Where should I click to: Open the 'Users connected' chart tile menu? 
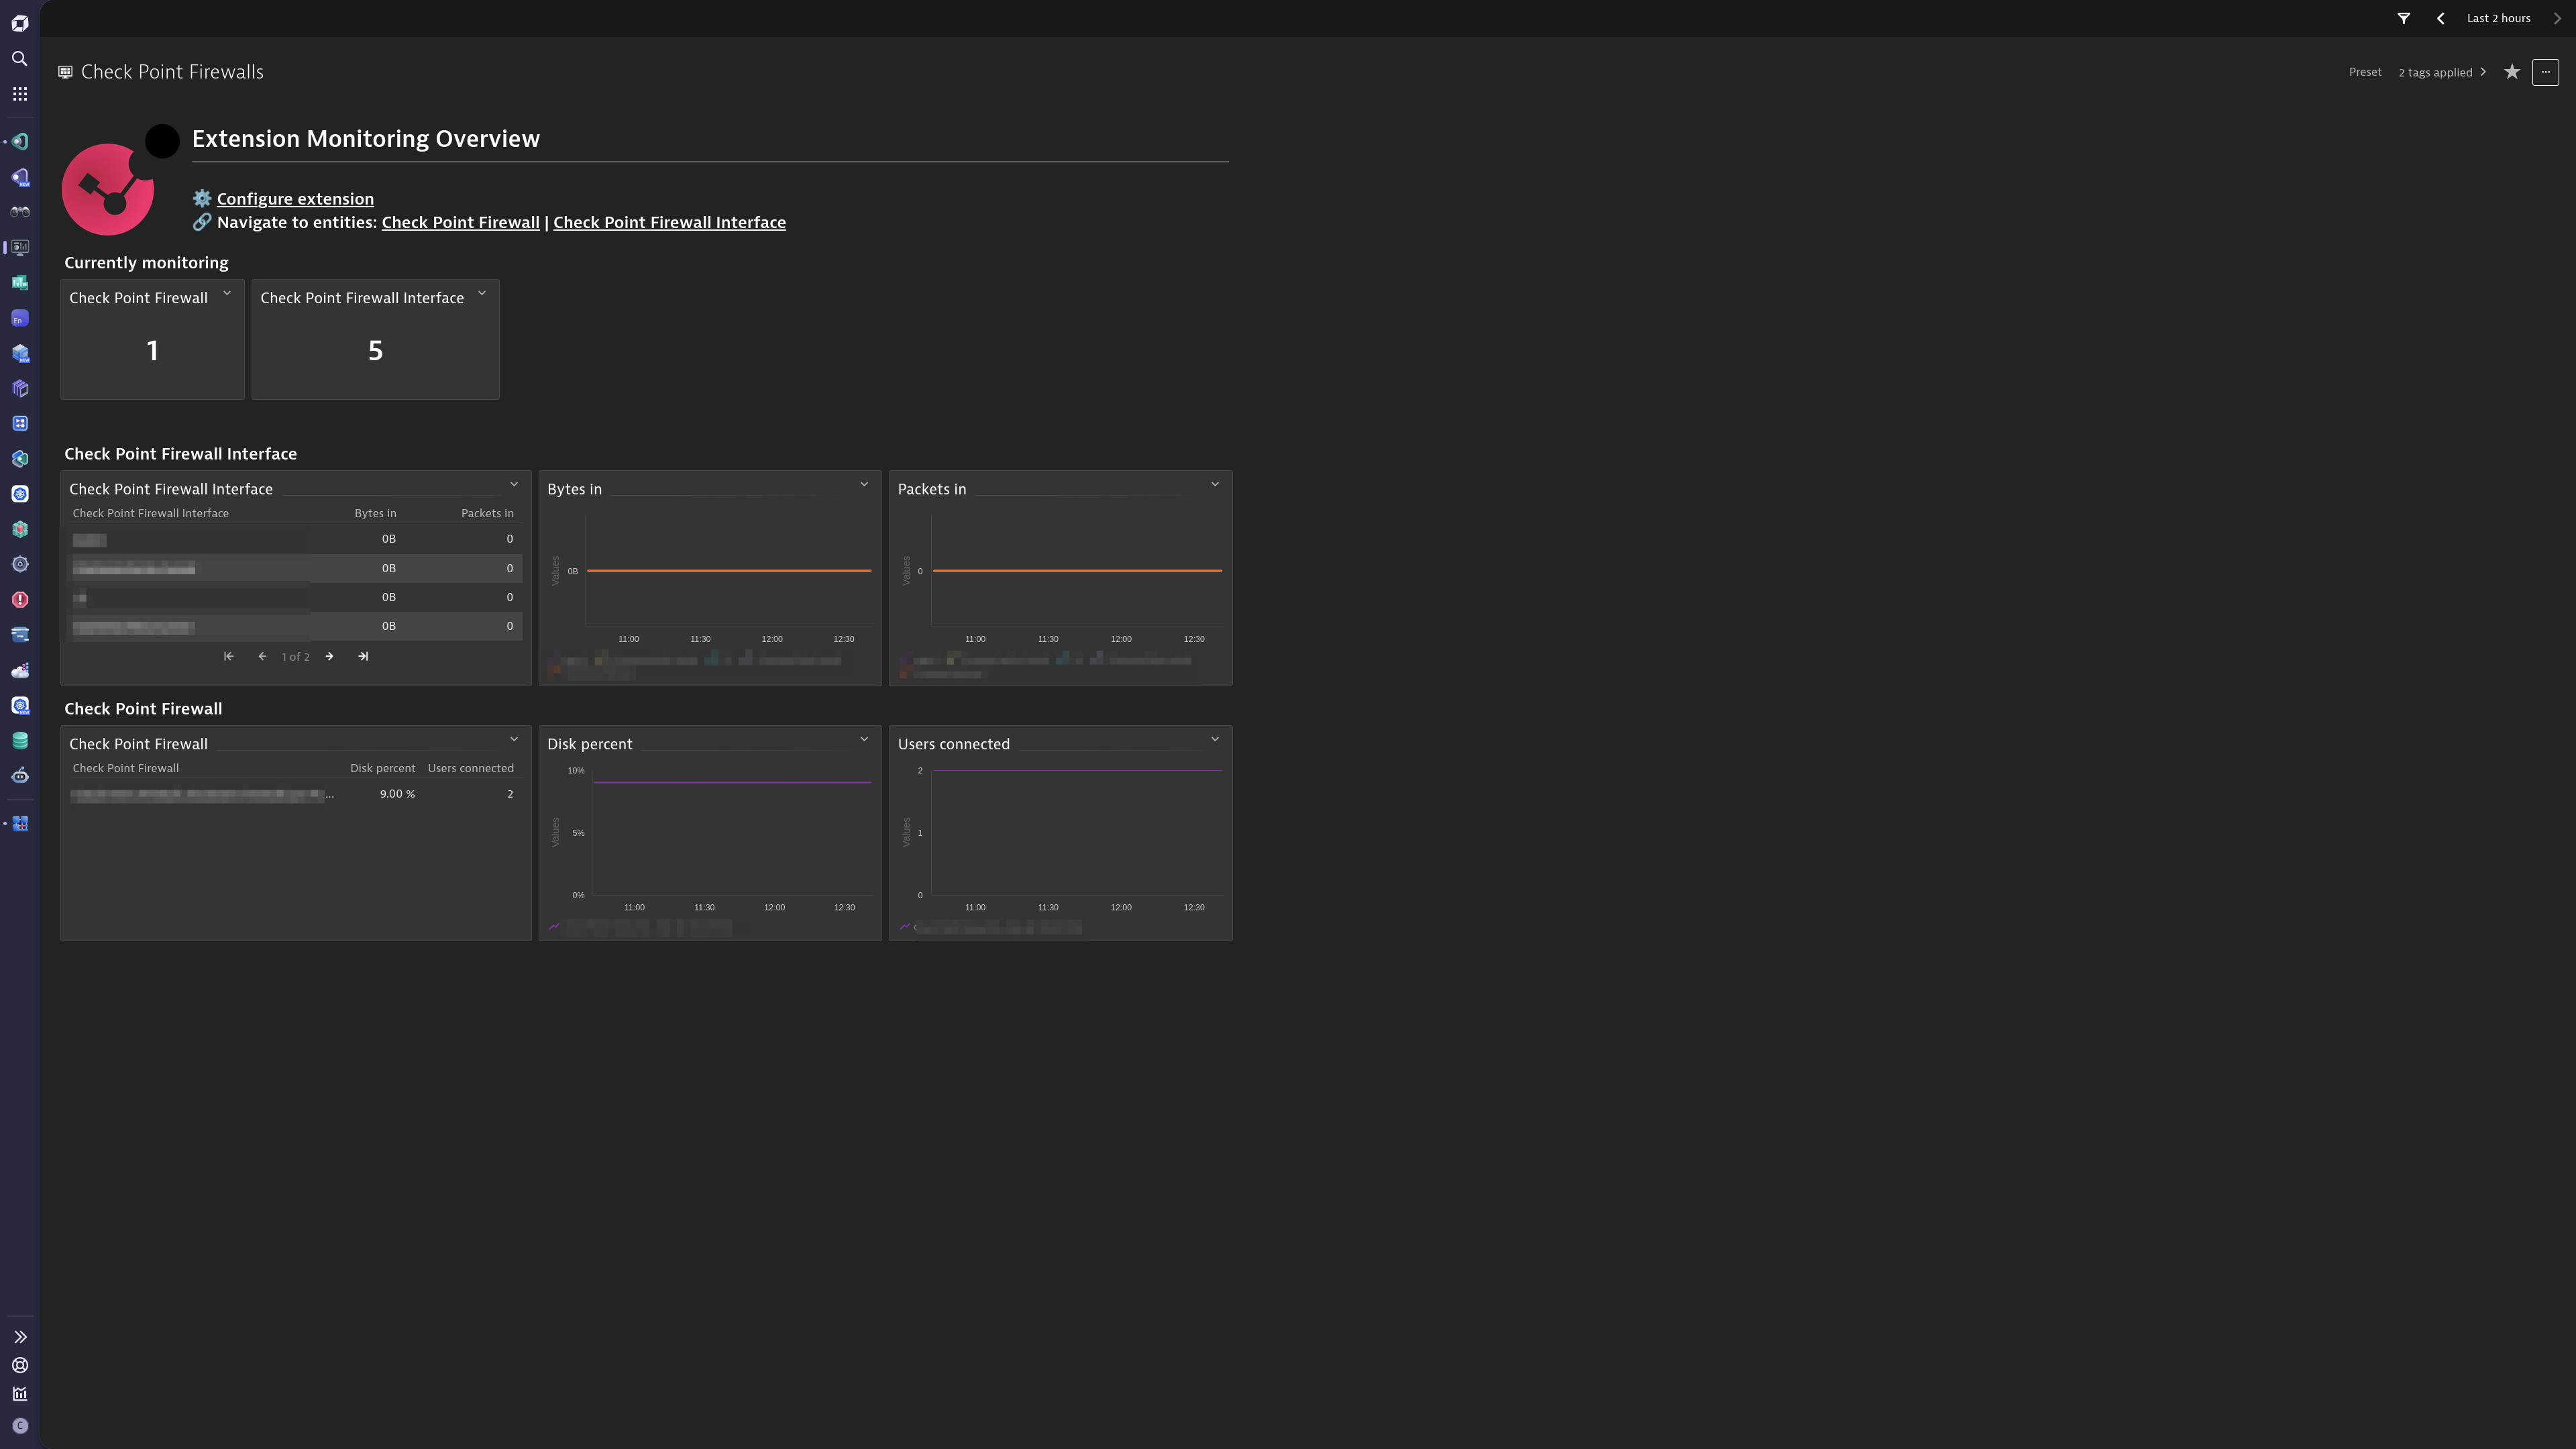(x=1215, y=739)
